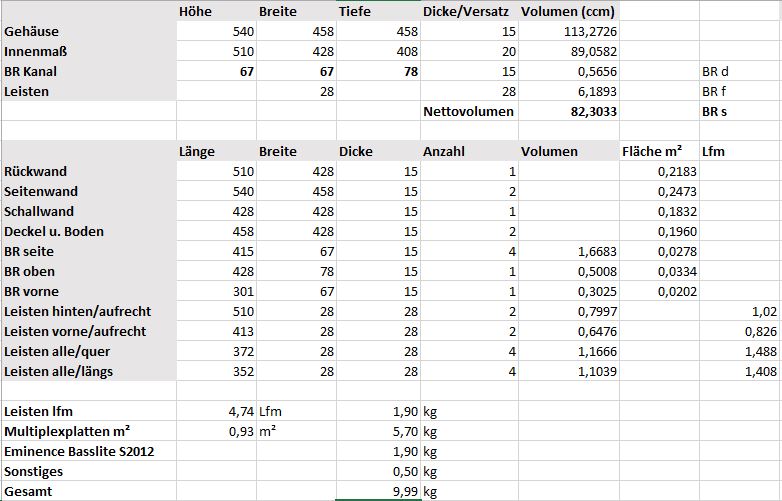
Task: Click the BR d cell
Action: click(x=741, y=71)
